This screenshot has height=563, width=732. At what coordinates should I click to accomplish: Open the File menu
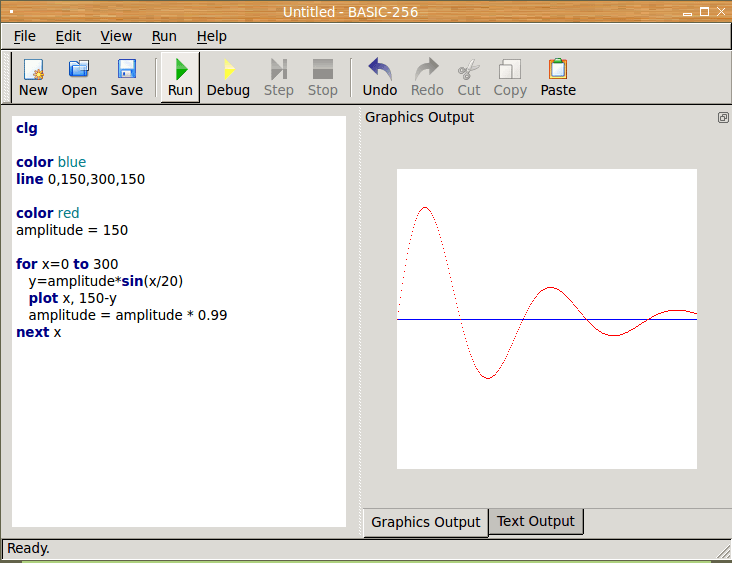[x=25, y=36]
